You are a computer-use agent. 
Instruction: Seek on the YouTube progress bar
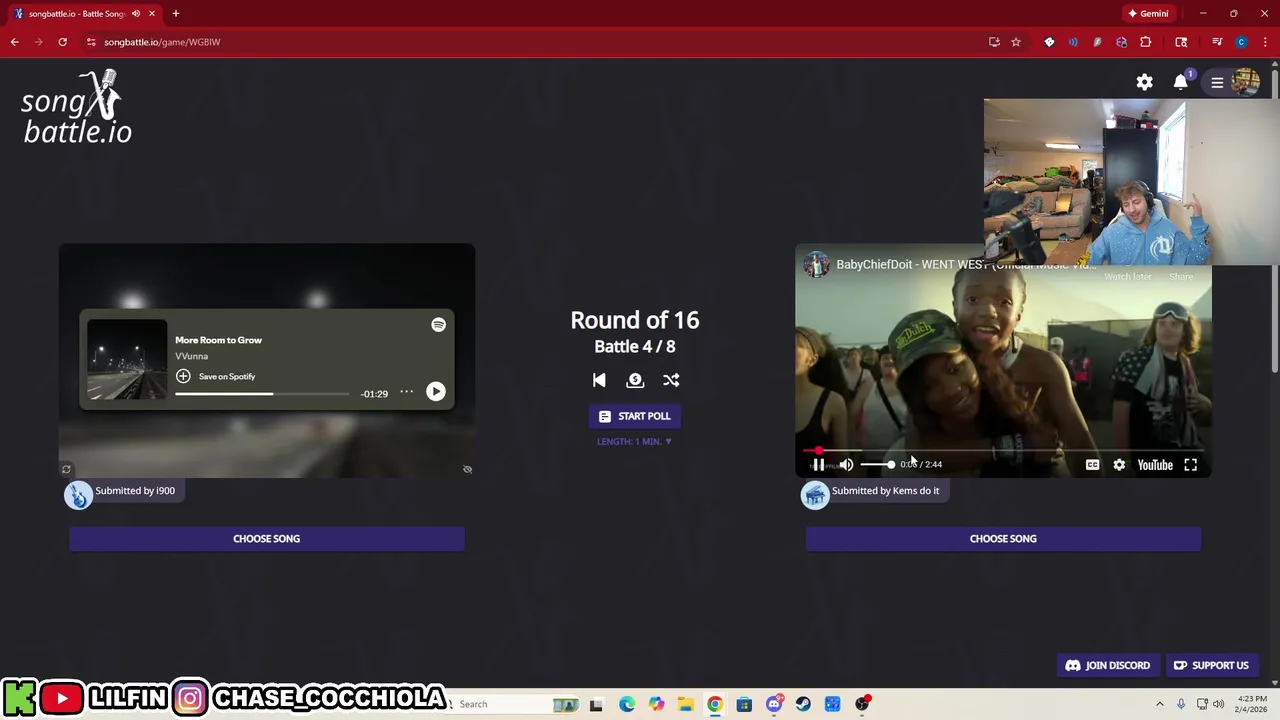pos(1003,451)
